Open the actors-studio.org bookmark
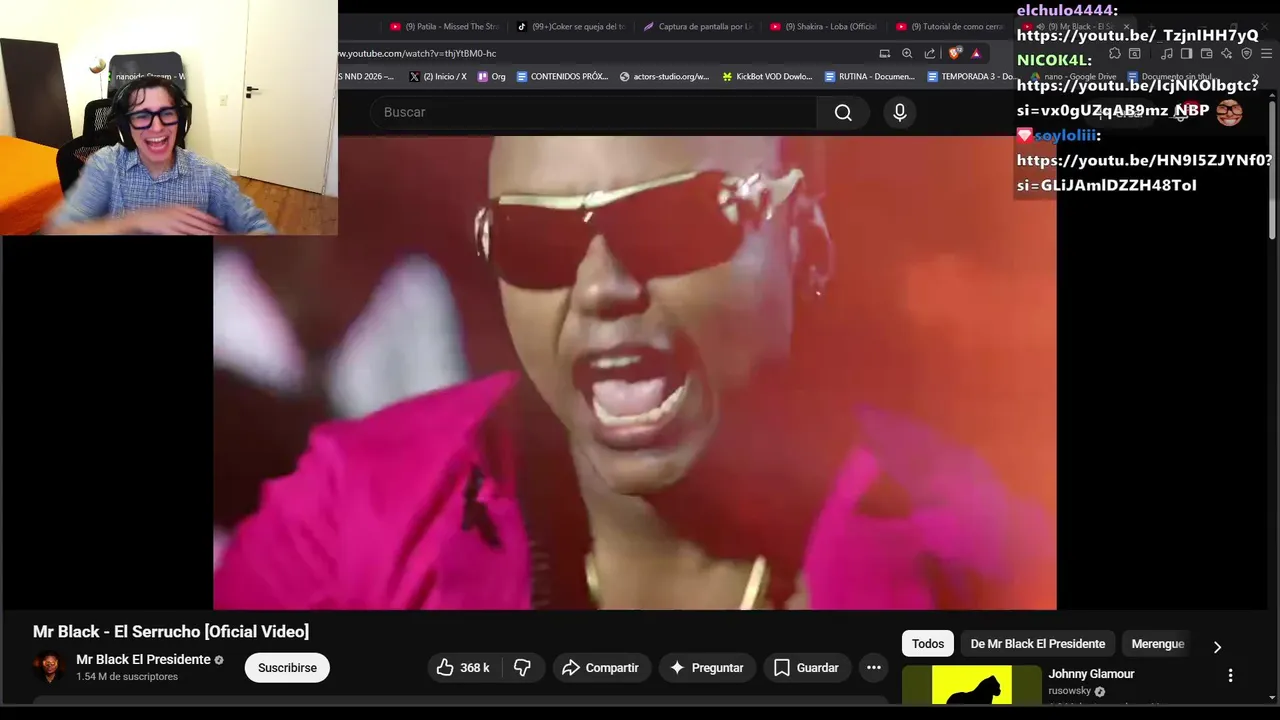1280x720 pixels. (x=665, y=76)
